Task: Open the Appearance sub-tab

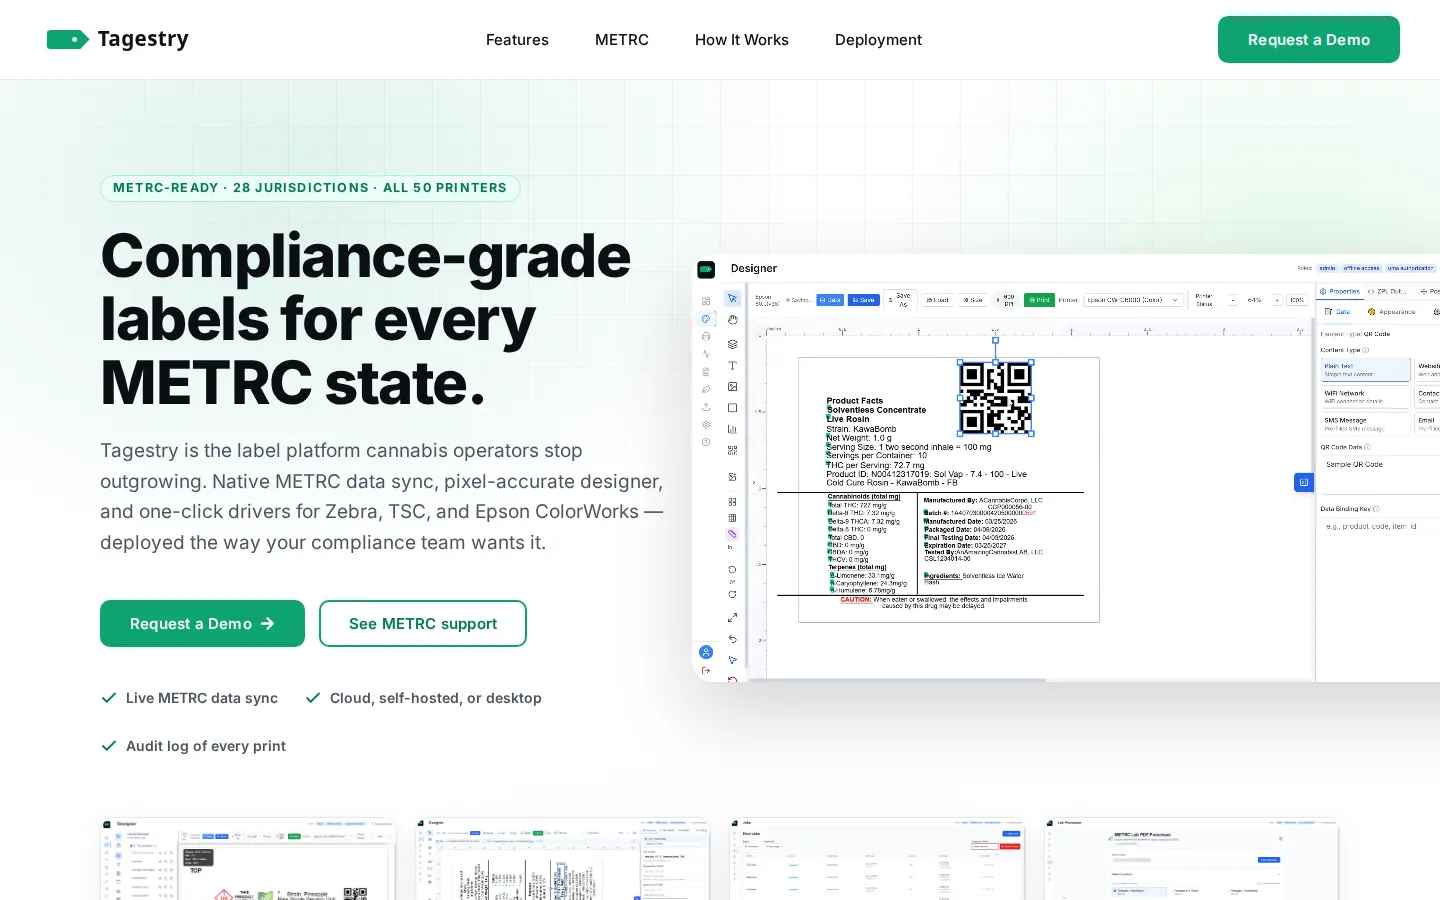Action: pyautogui.click(x=1391, y=312)
